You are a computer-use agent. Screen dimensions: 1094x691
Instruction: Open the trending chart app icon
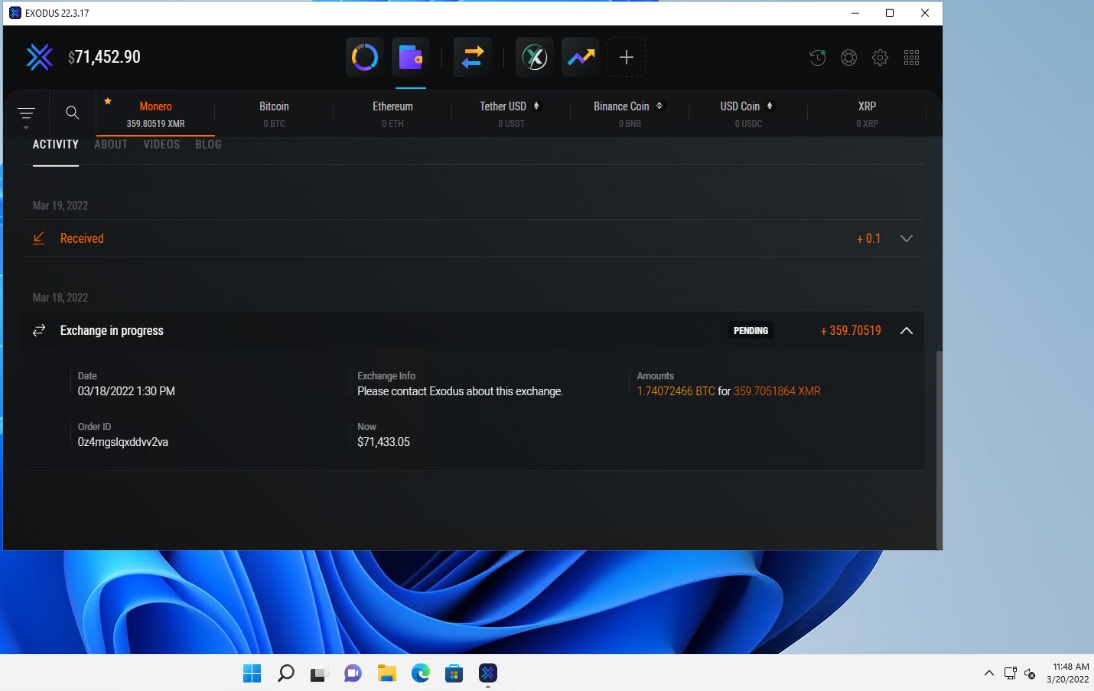click(x=580, y=57)
